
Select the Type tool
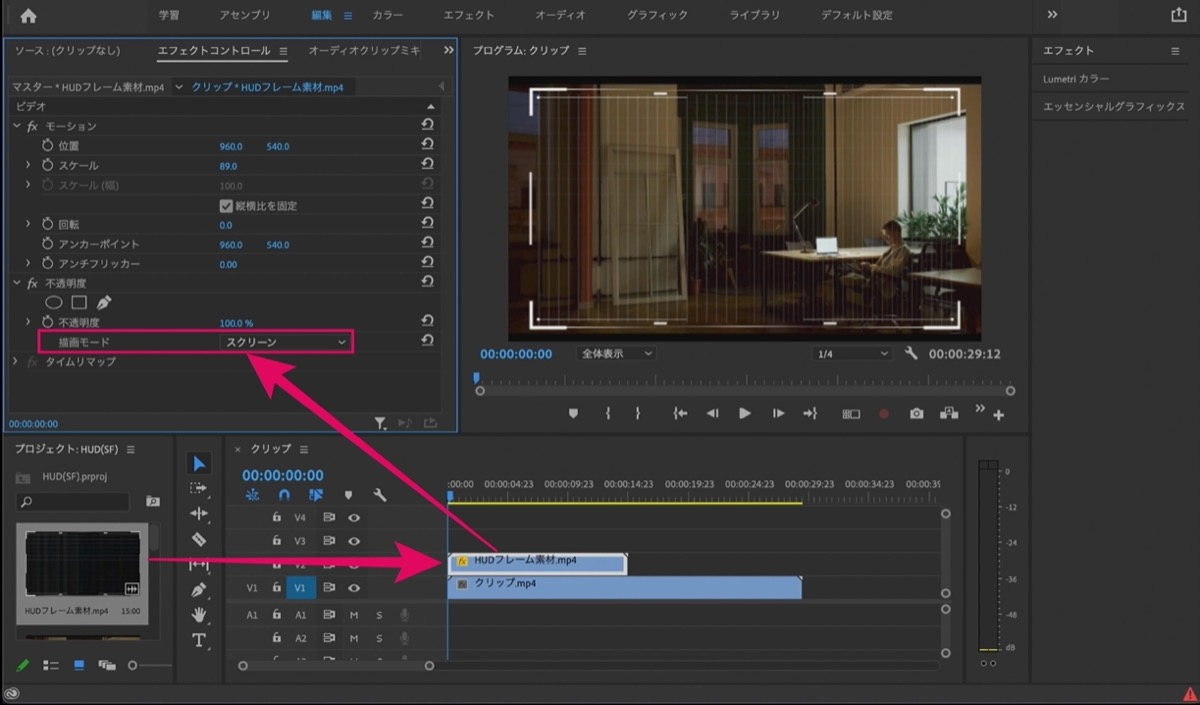[199, 640]
